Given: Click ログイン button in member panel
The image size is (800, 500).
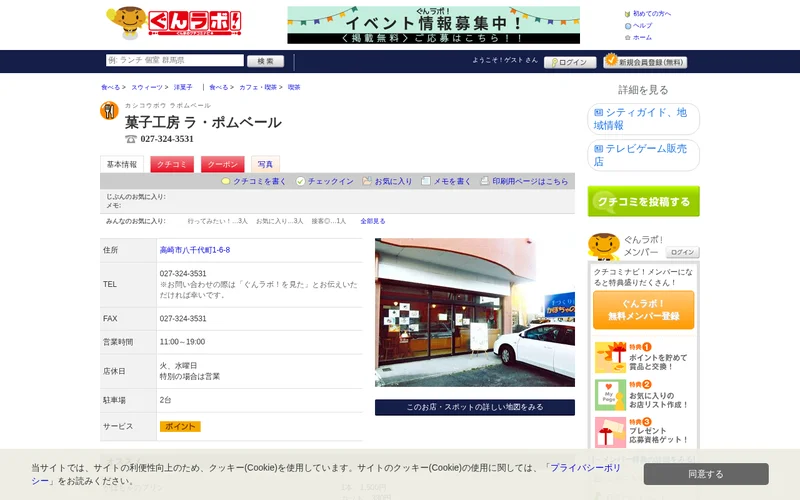Looking at the screenshot, I should coord(682,253).
